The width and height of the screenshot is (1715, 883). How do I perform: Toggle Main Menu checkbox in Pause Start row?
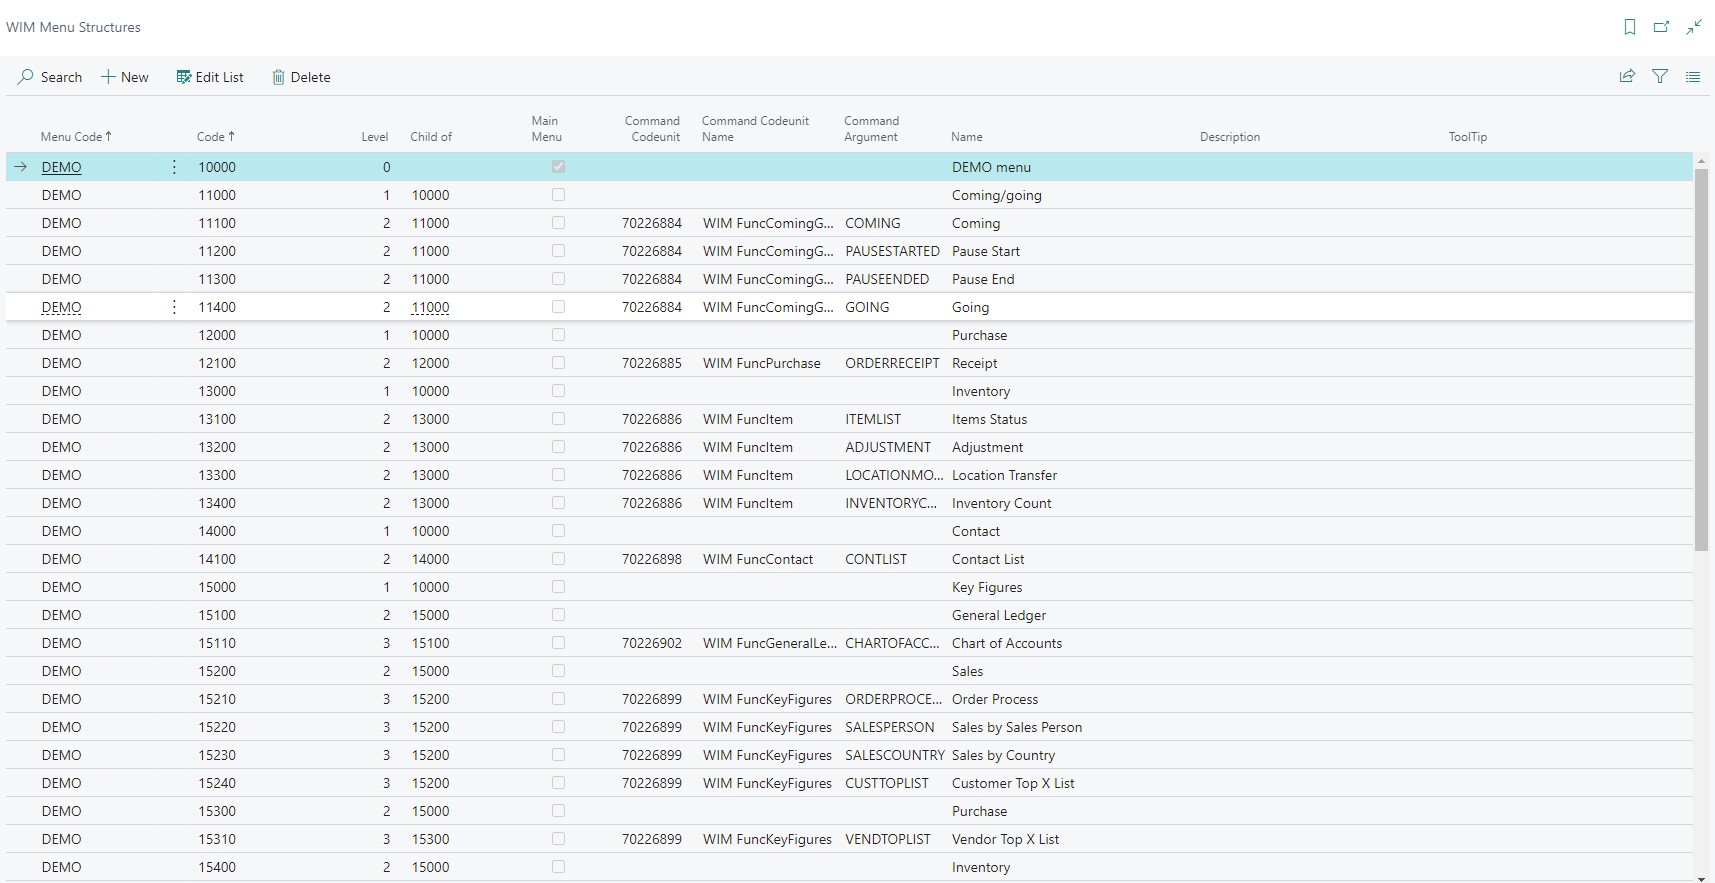click(558, 251)
